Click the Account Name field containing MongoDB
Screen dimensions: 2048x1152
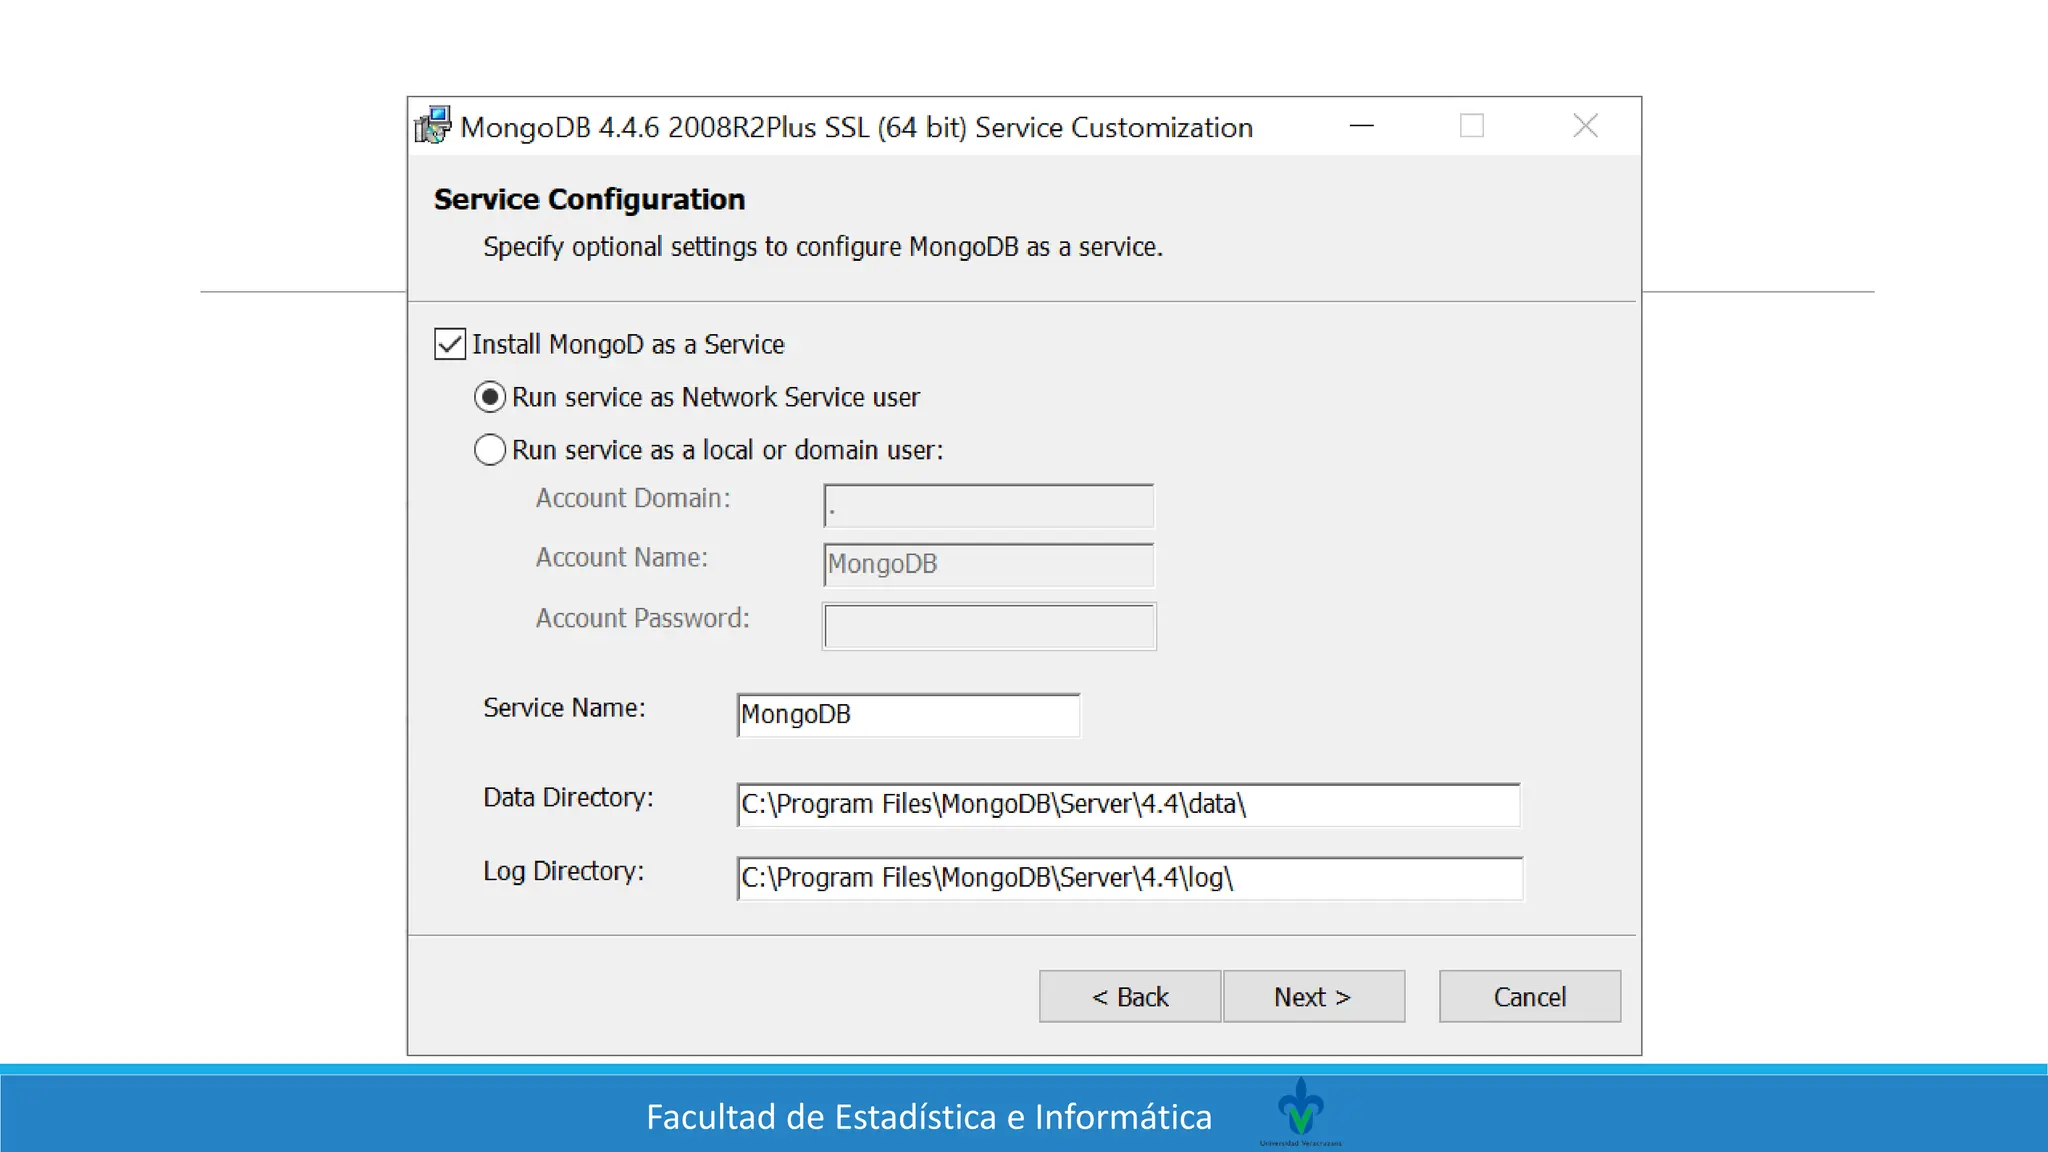tap(988, 565)
